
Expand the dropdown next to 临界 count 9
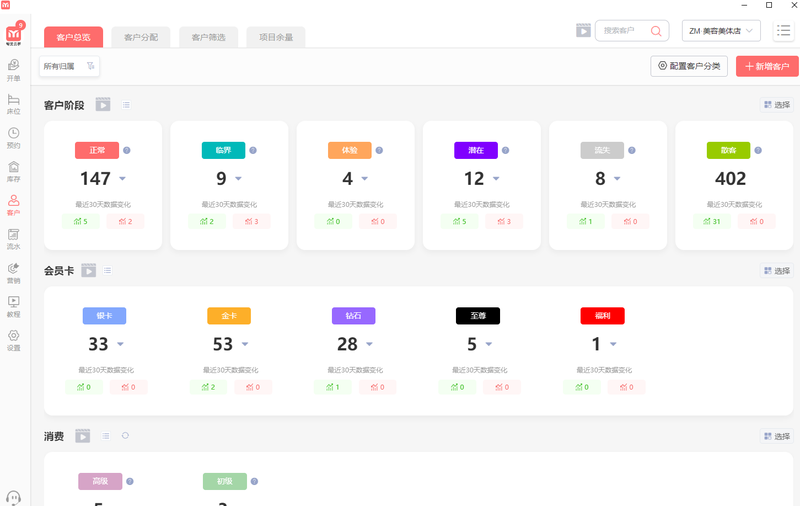click(x=238, y=179)
